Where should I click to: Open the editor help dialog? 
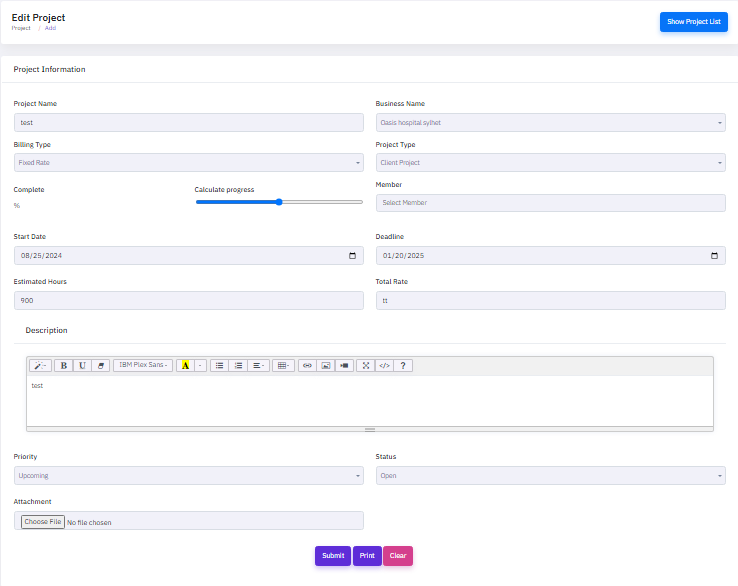pyautogui.click(x=403, y=366)
